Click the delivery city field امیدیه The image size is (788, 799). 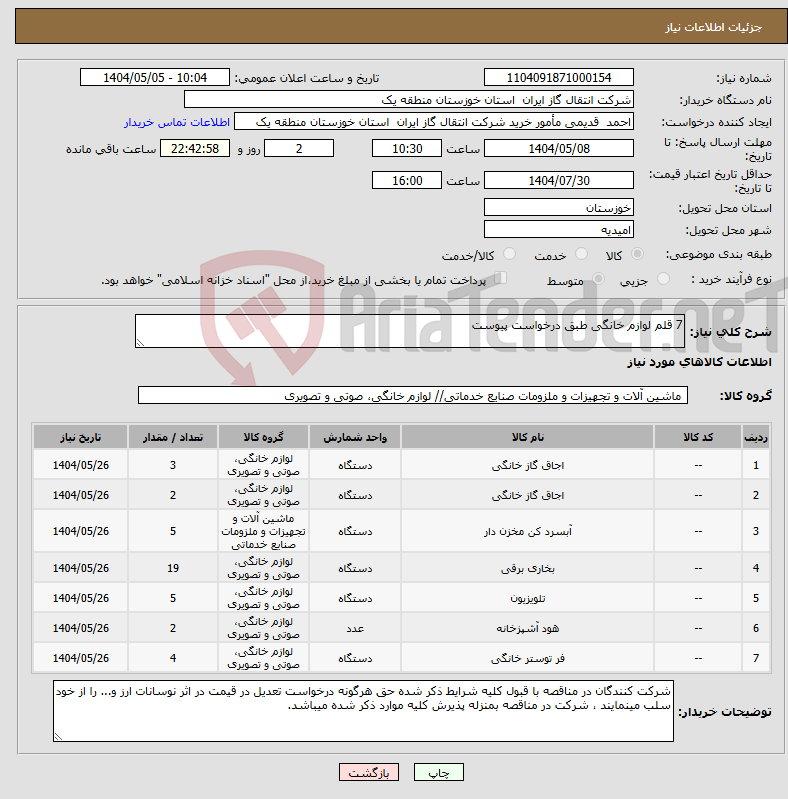coord(559,229)
